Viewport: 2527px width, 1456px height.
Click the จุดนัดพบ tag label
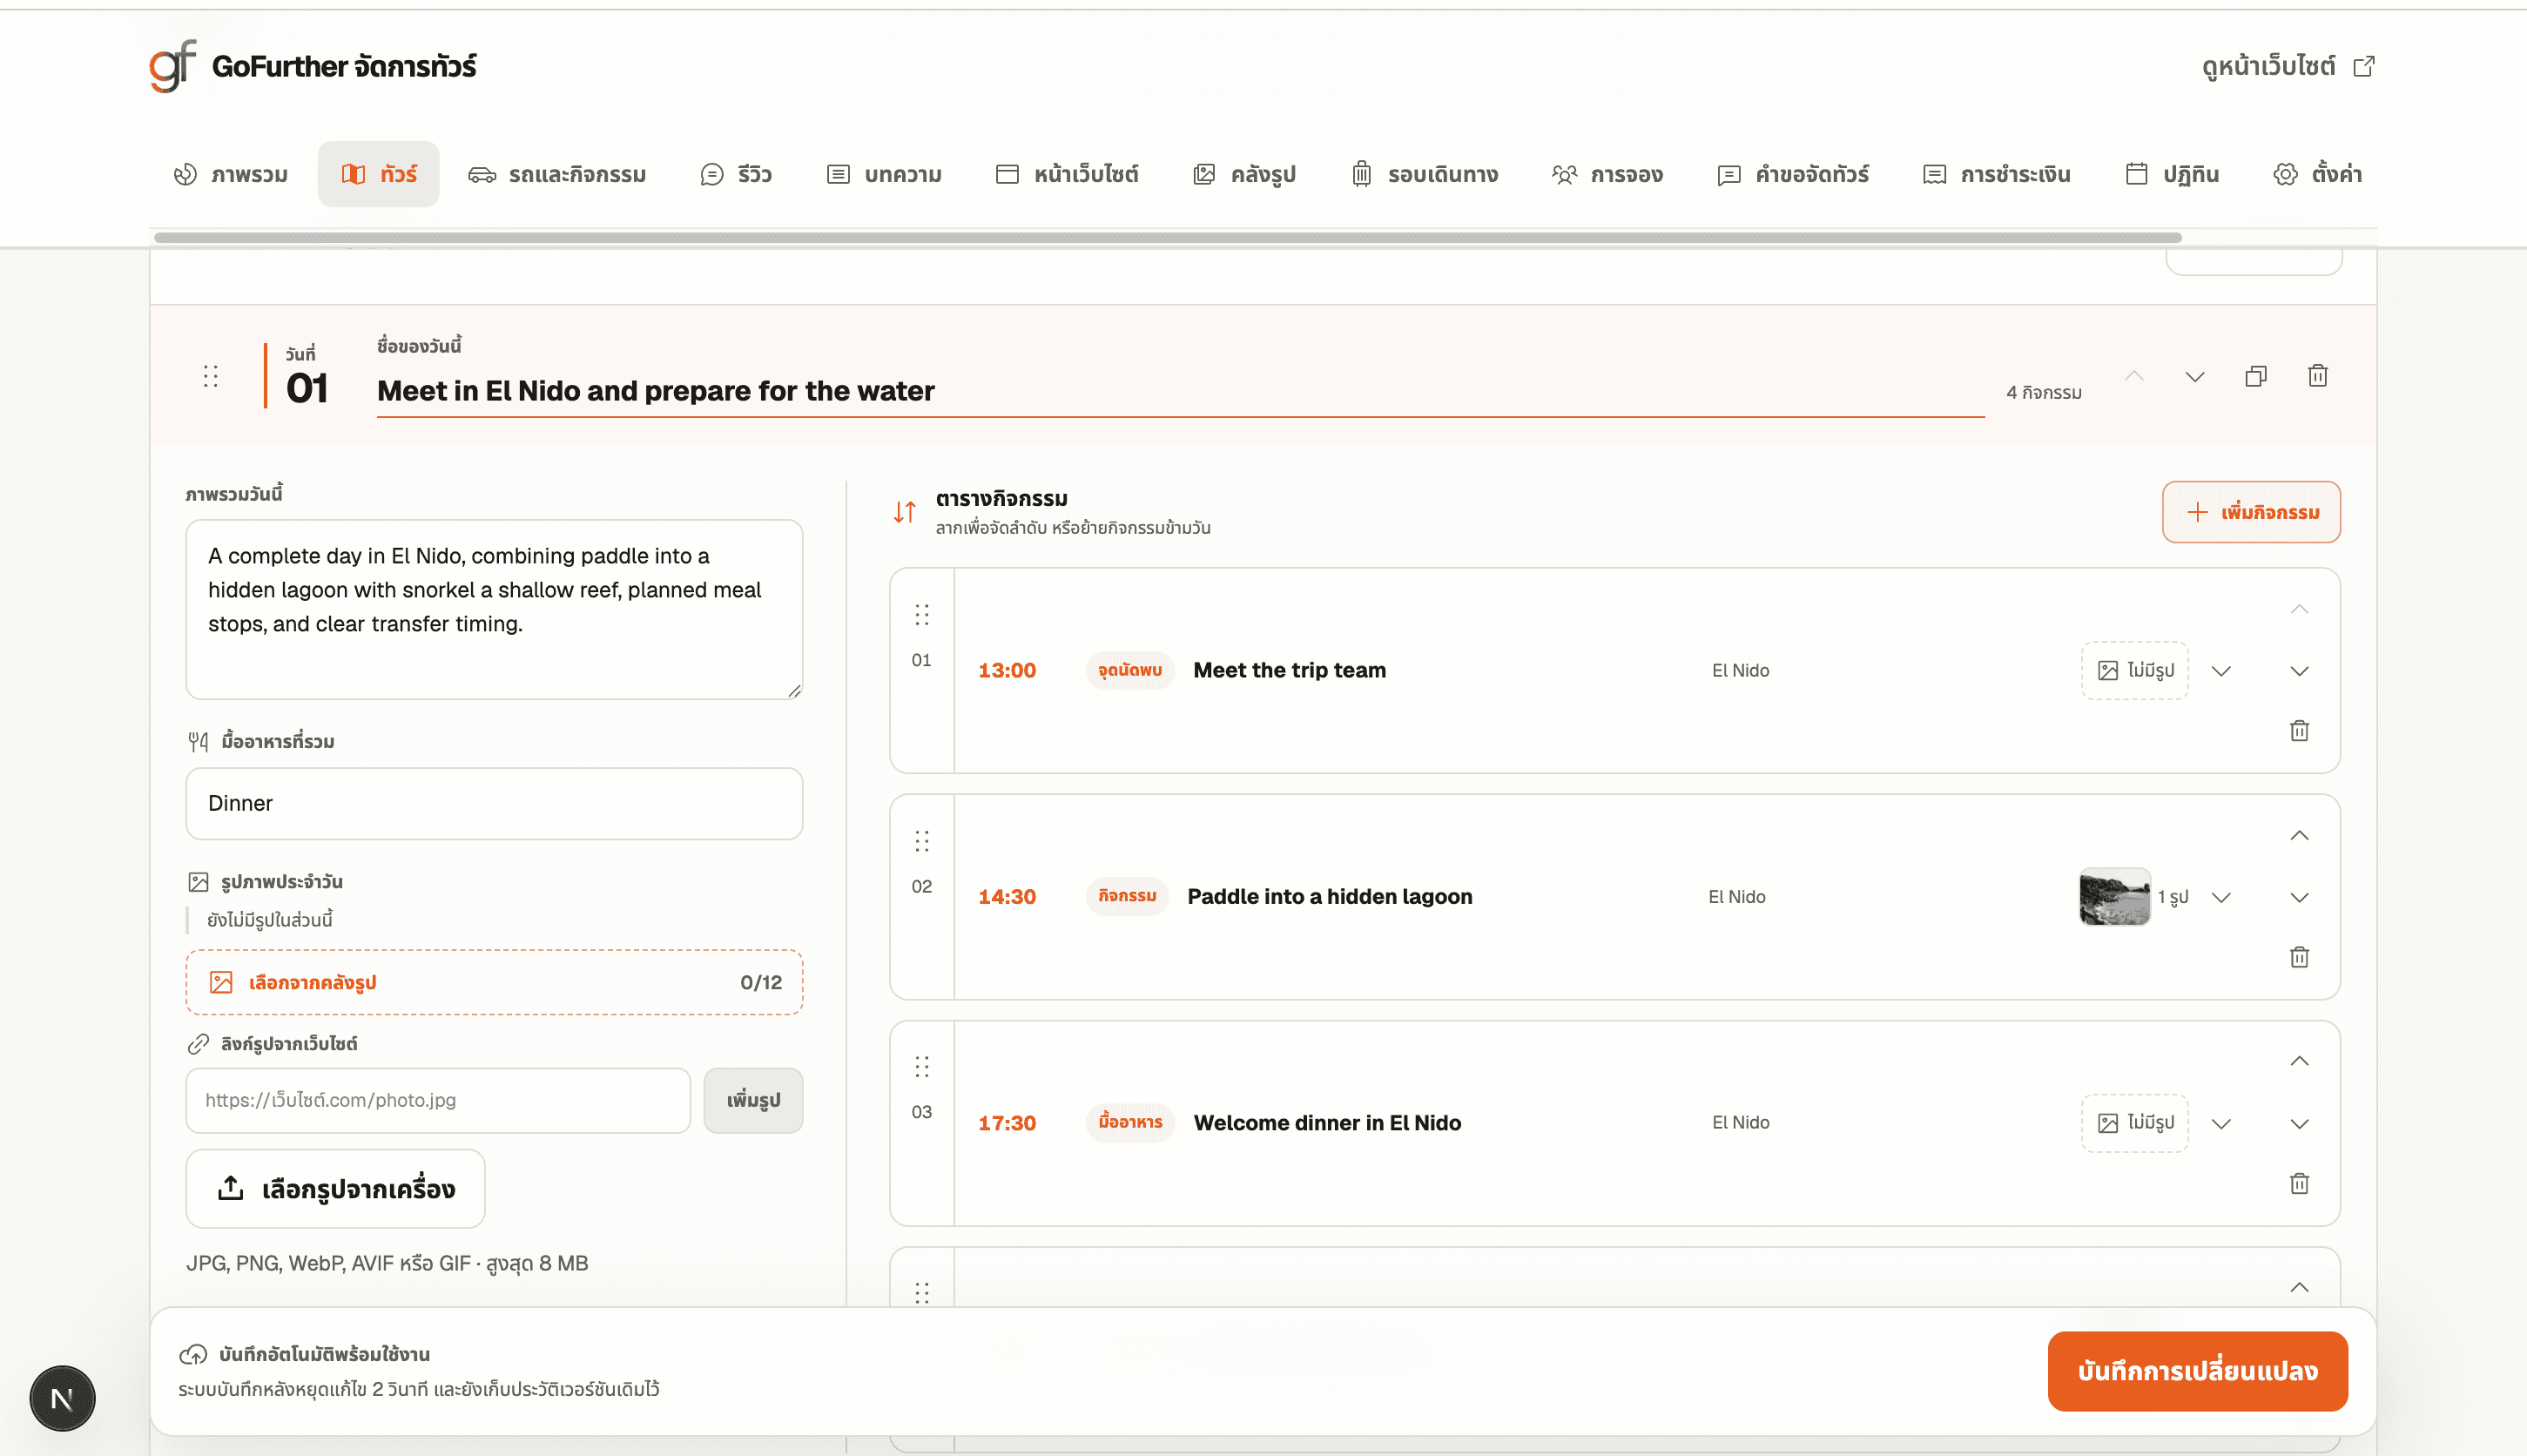(x=1130, y=670)
